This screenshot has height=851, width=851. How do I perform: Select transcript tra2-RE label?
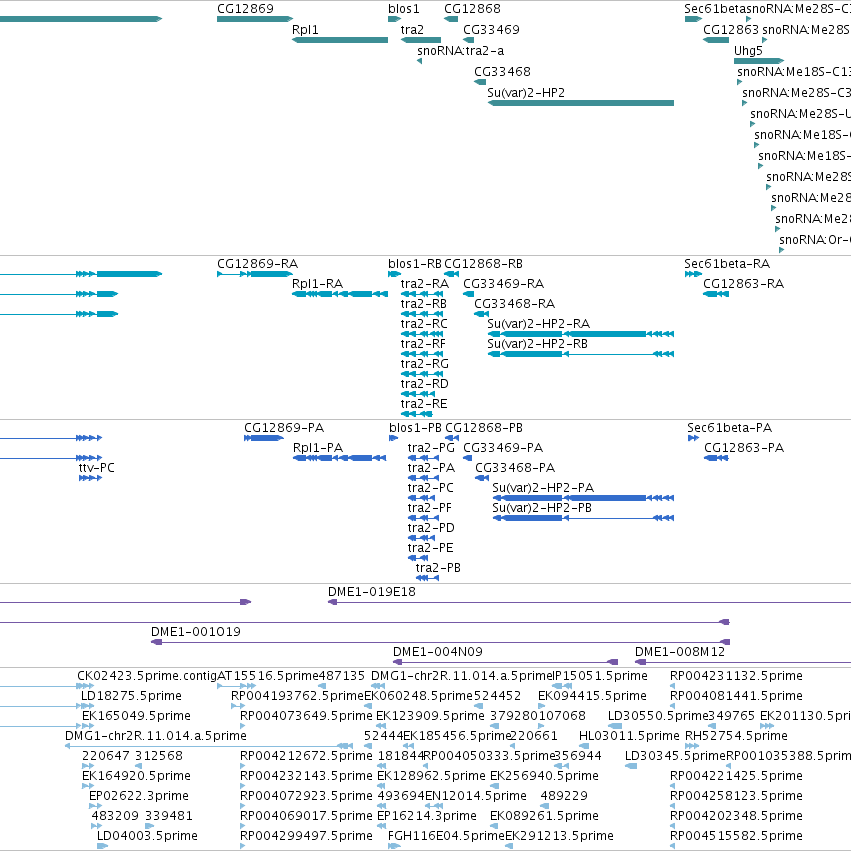[x=424, y=404]
